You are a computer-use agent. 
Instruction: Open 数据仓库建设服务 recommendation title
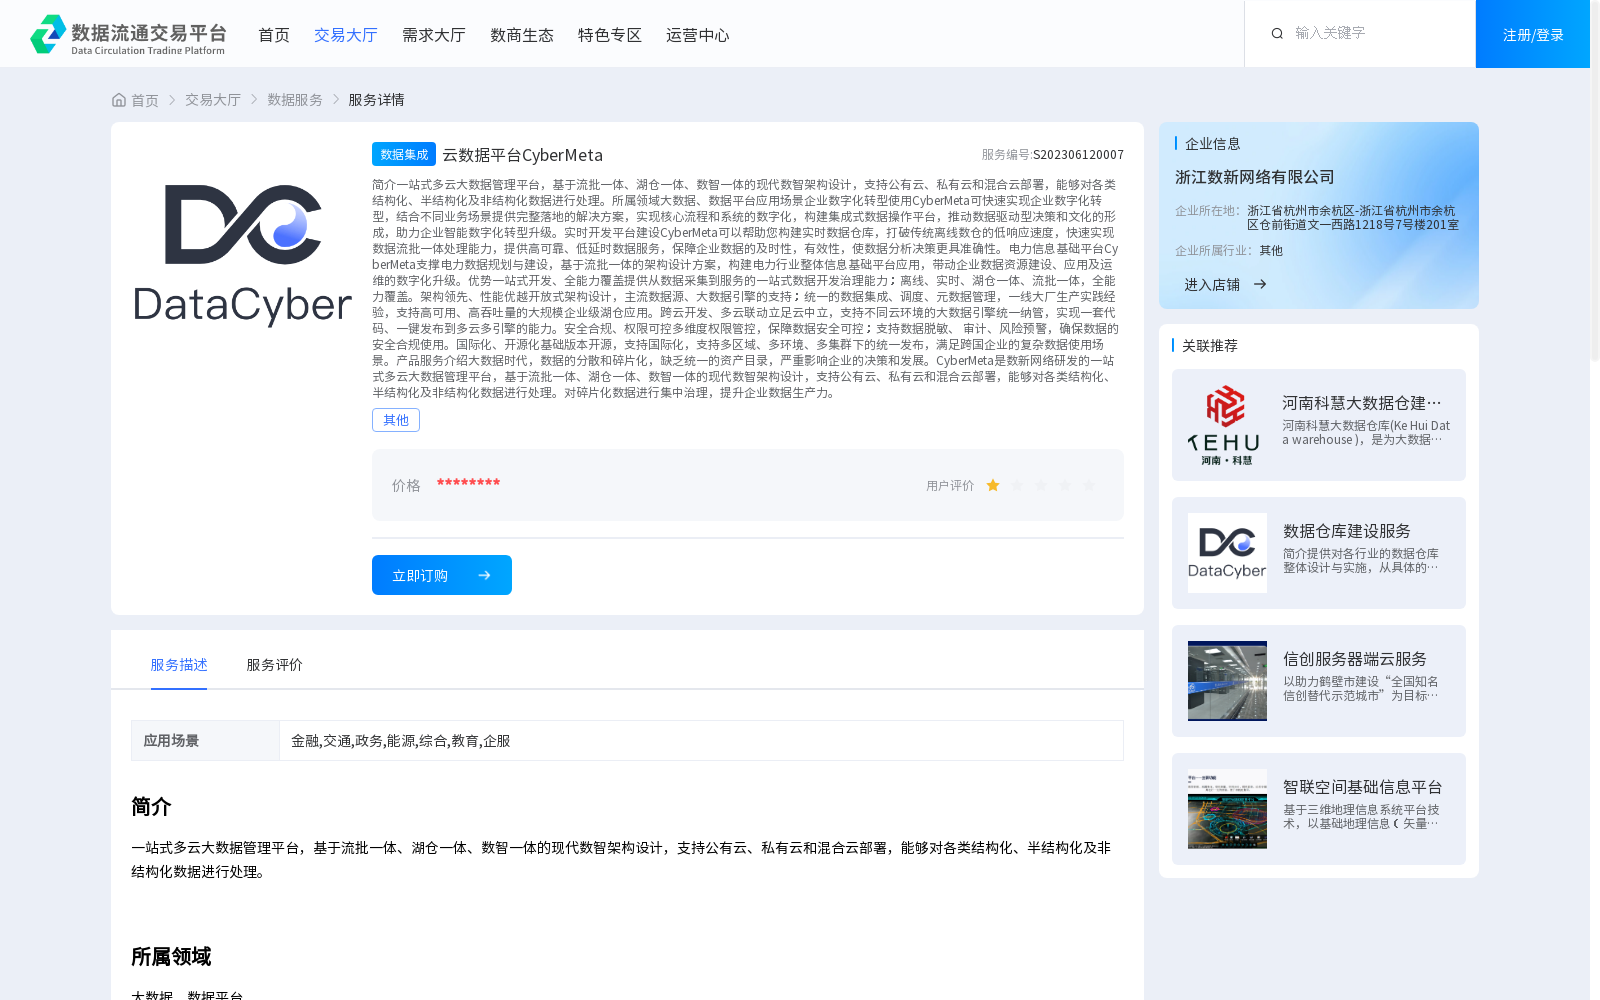coord(1347,531)
